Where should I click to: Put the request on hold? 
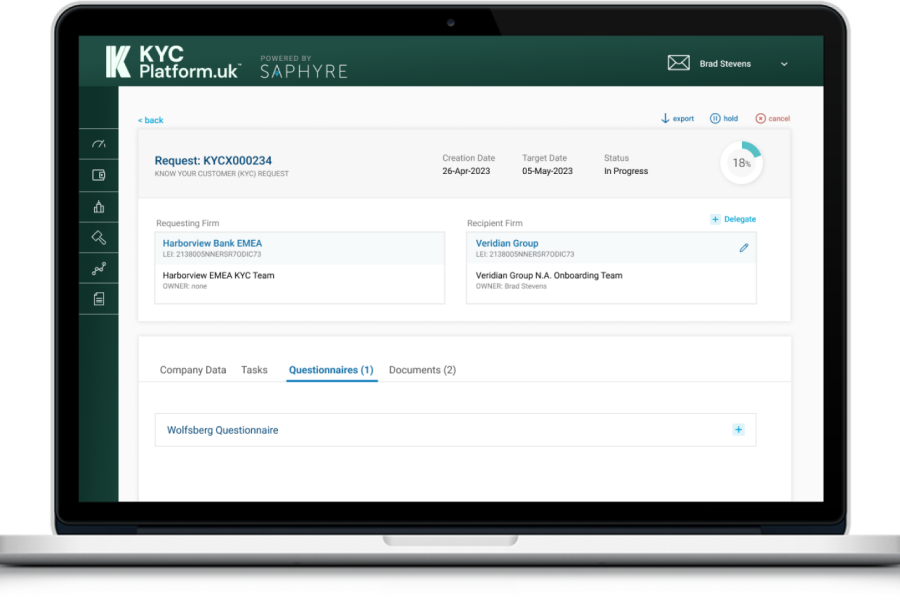[x=724, y=118]
